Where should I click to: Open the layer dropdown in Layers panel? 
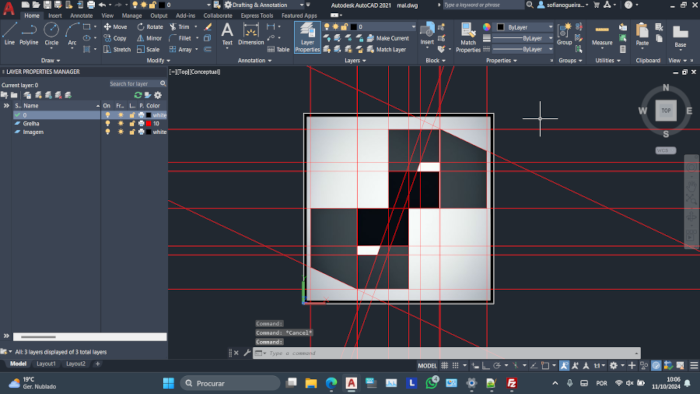(413, 27)
